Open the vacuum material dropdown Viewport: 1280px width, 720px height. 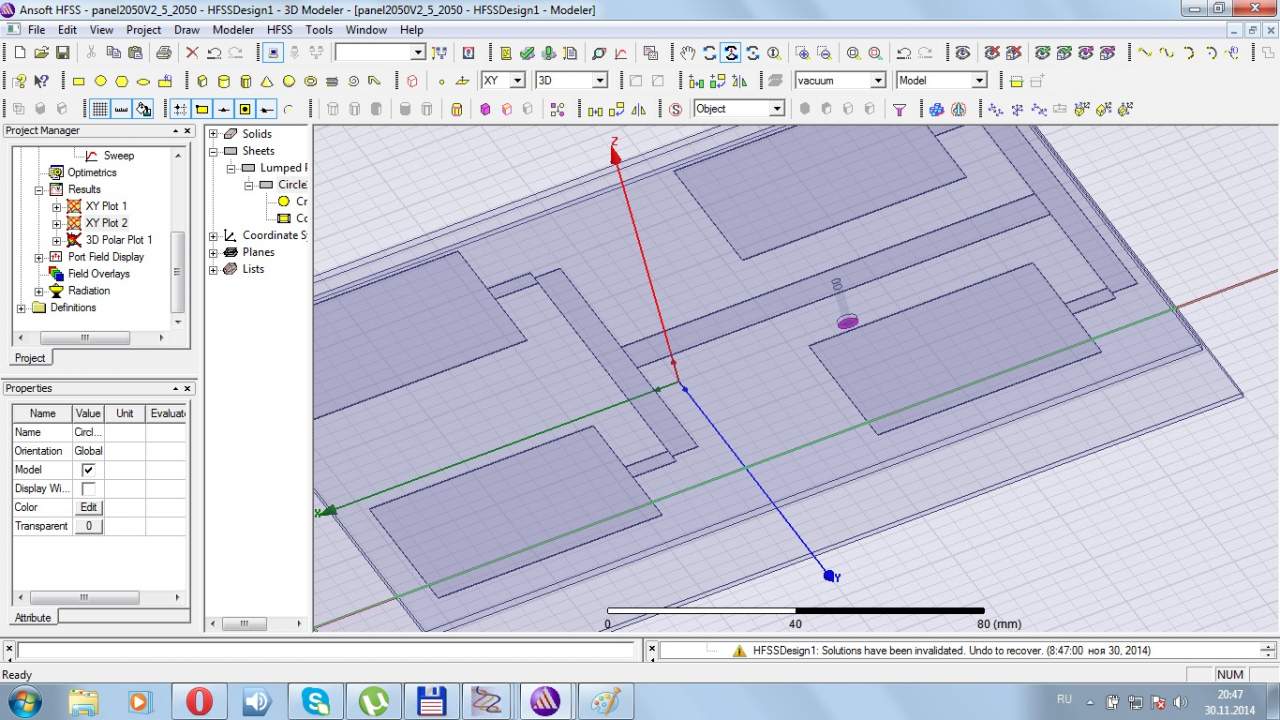(x=878, y=81)
